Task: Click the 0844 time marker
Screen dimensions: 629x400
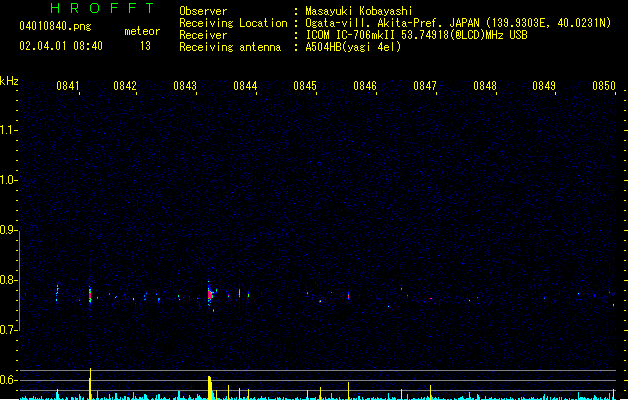Action: tap(245, 86)
